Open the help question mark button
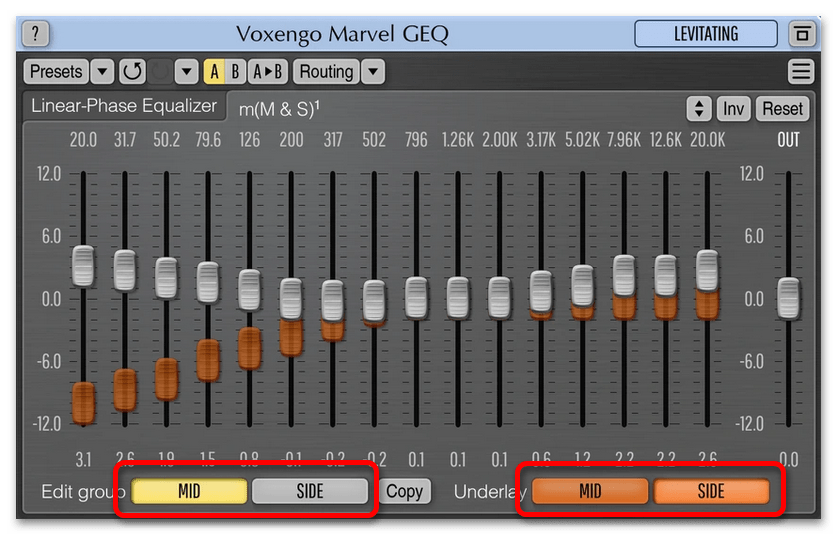Image resolution: width=837 pixels, height=535 pixels. 35,34
